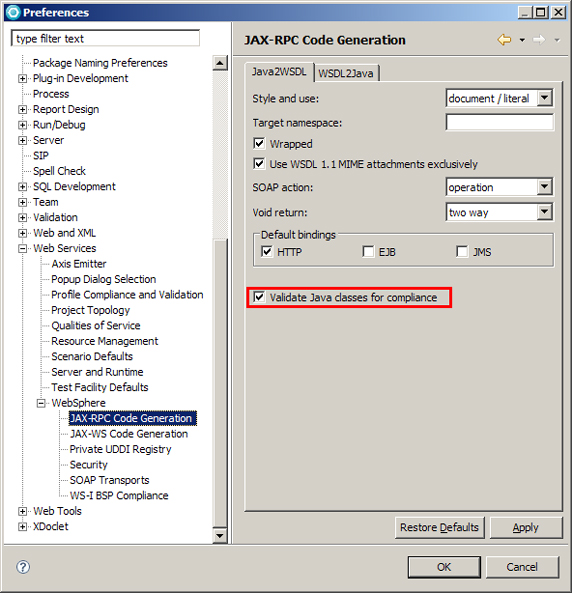Image resolution: width=572 pixels, height=593 pixels.
Task: Select Project Topology in the tree
Action: click(90, 310)
